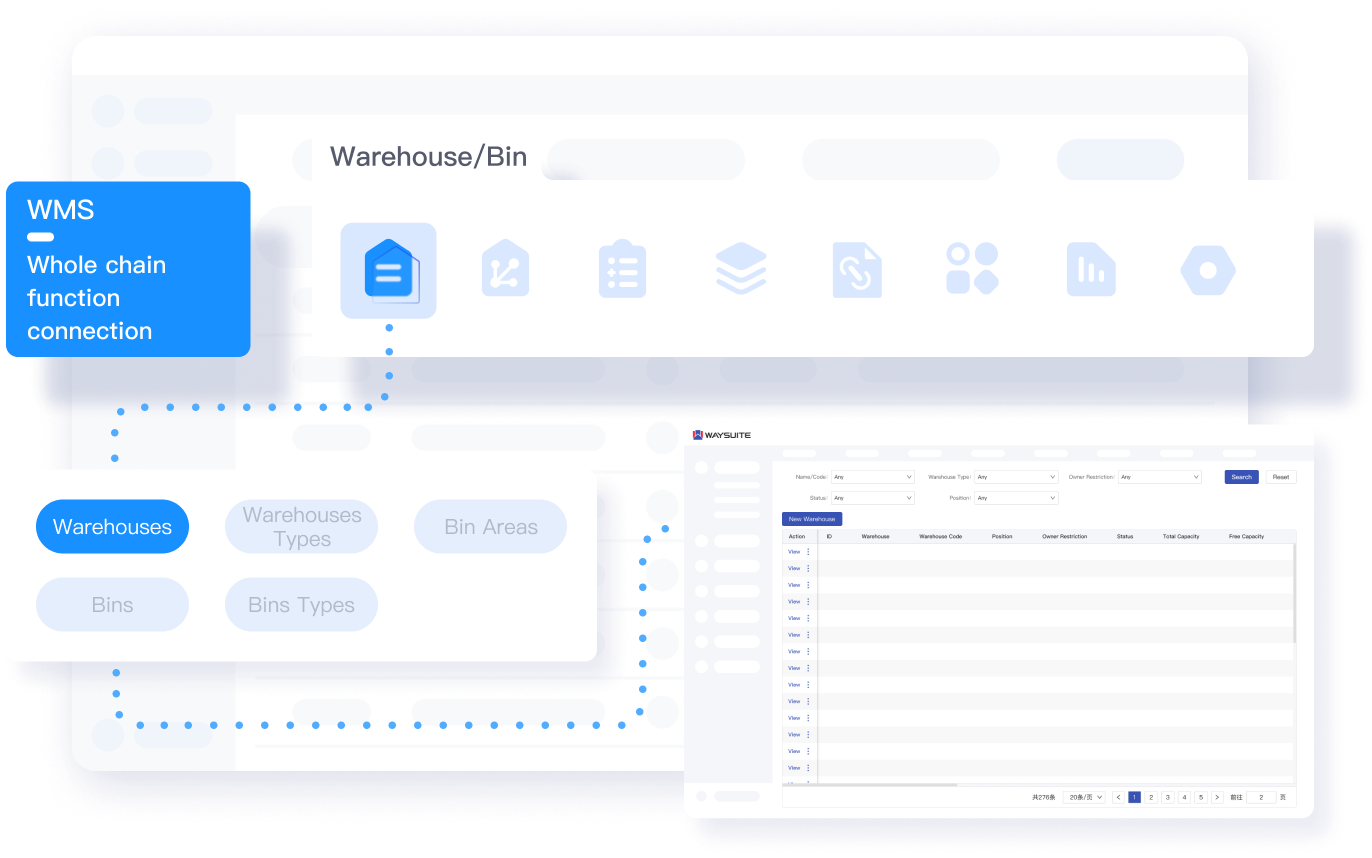Open the Warehouse Type dropdown
Image resolution: width=1372 pixels, height=858 pixels.
1016,477
